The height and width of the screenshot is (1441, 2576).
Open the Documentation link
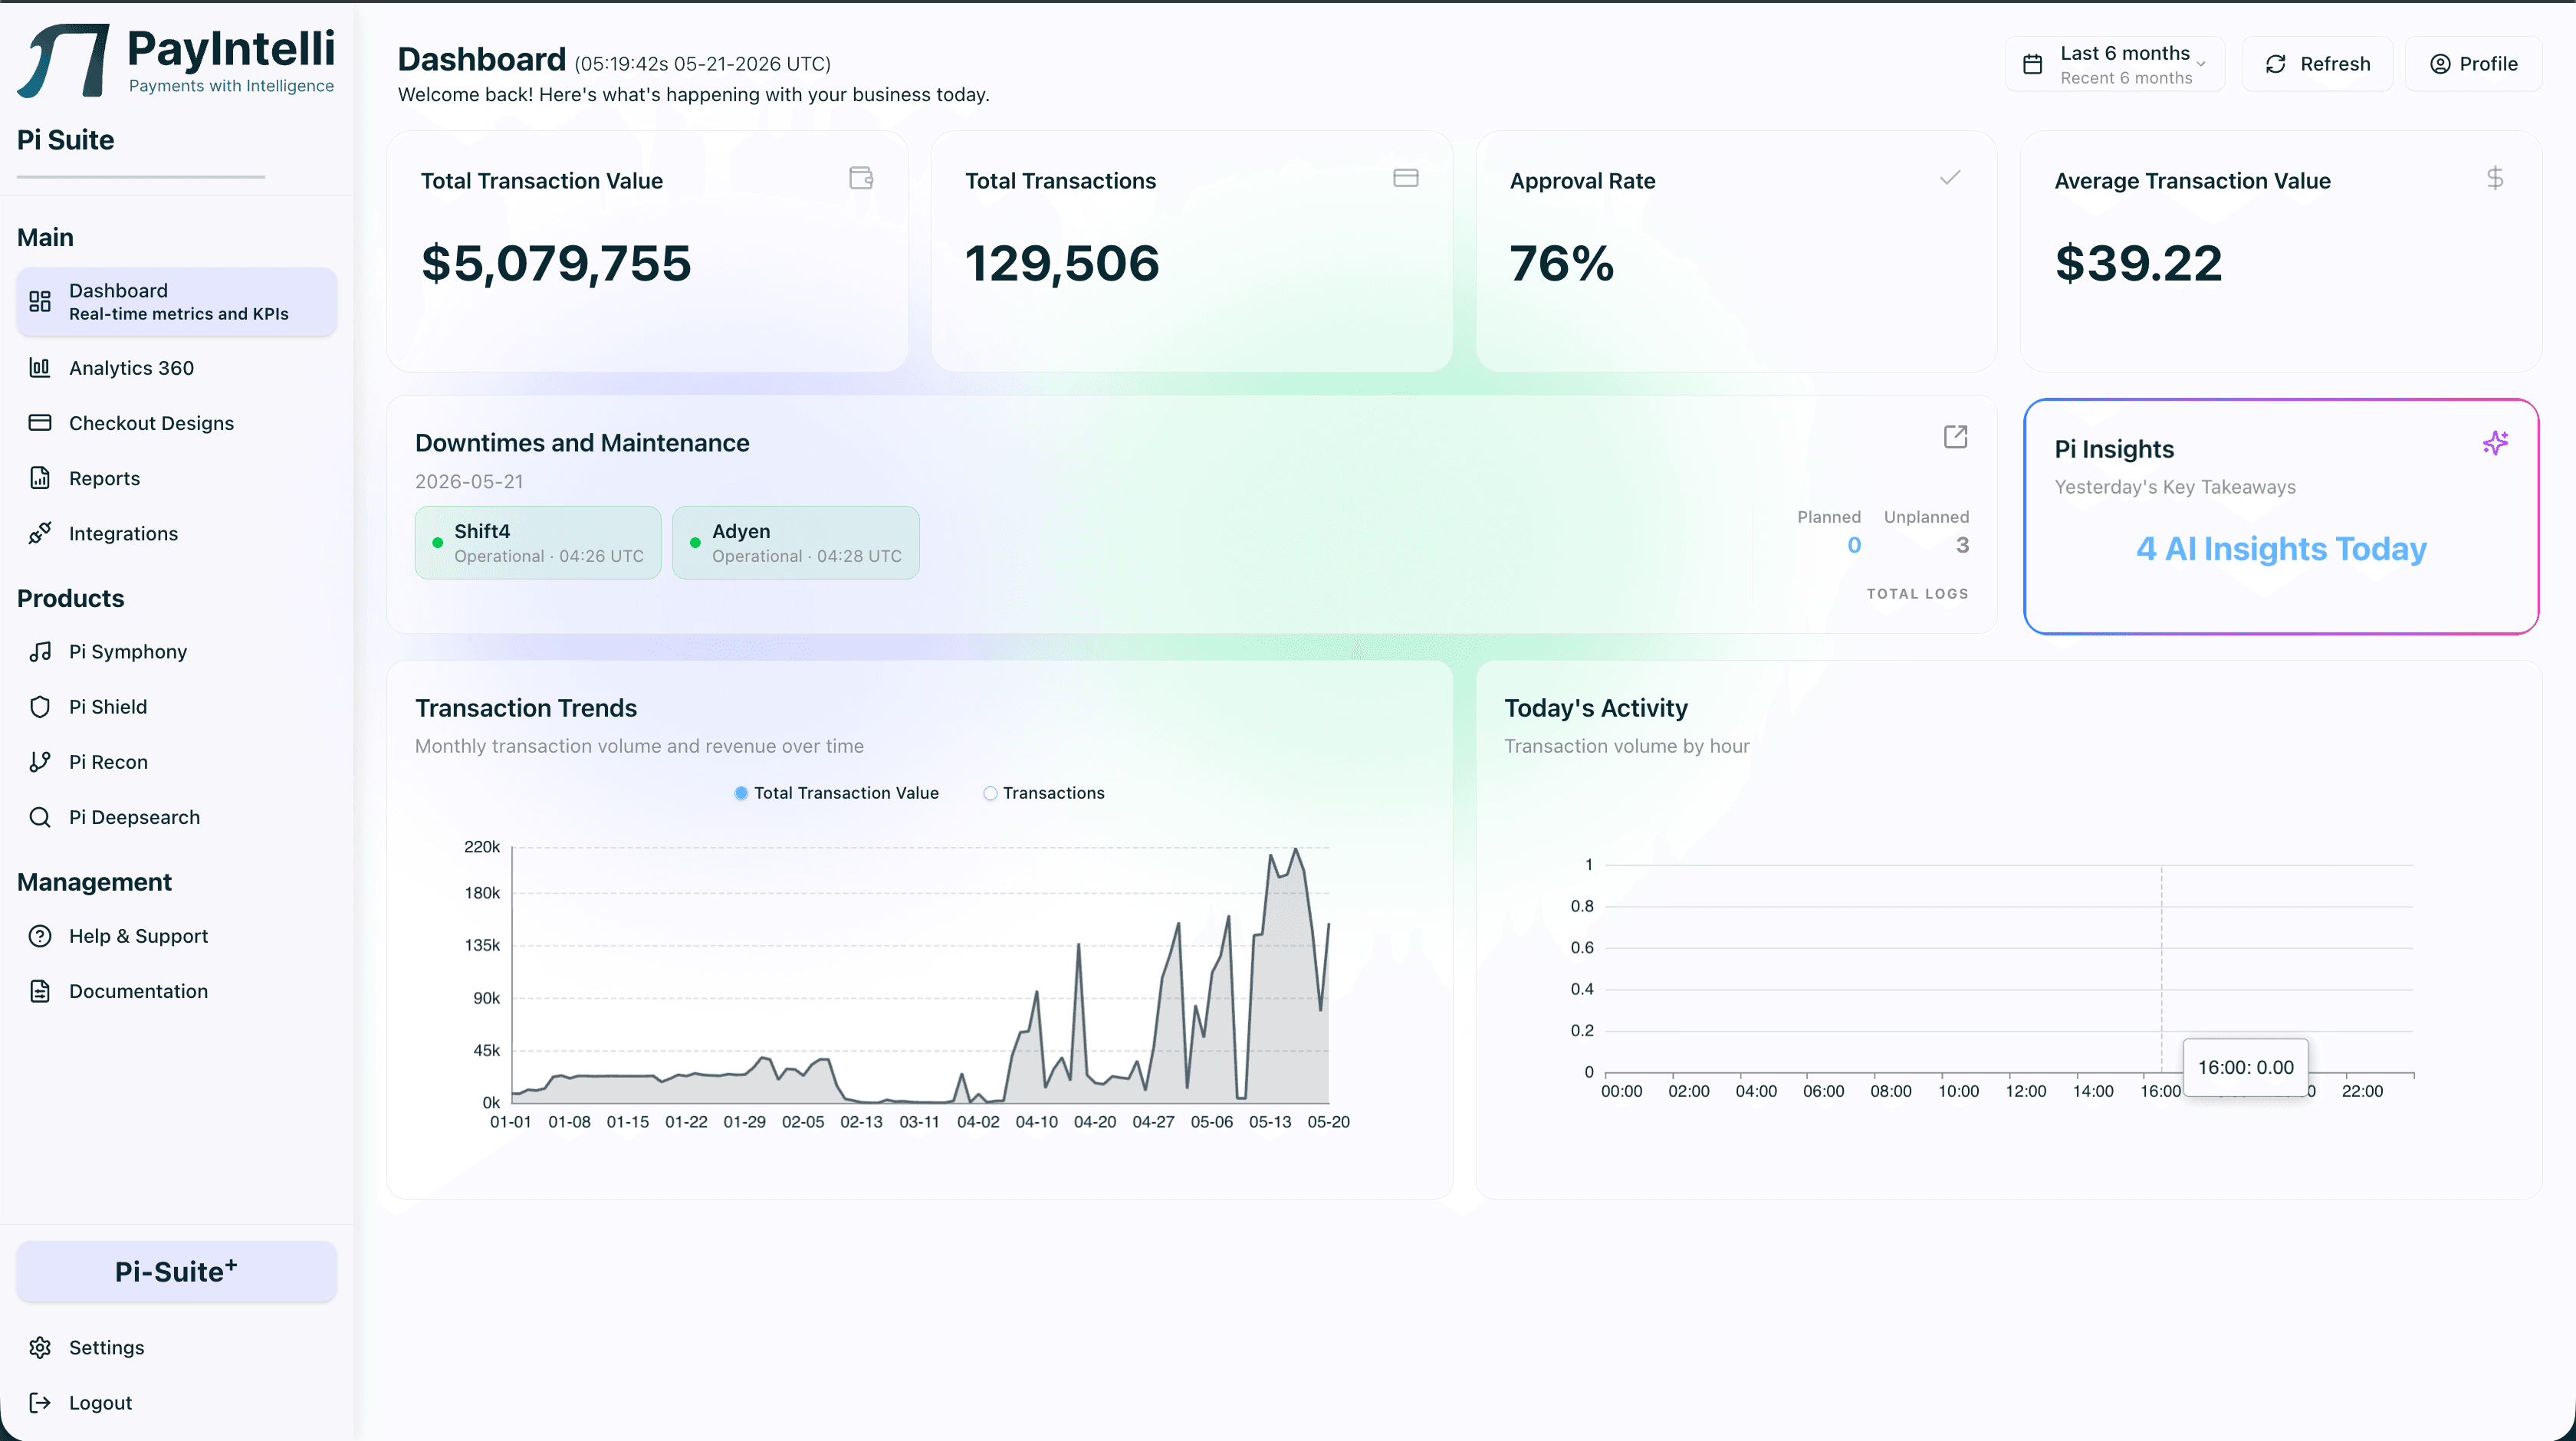pyautogui.click(x=177, y=991)
